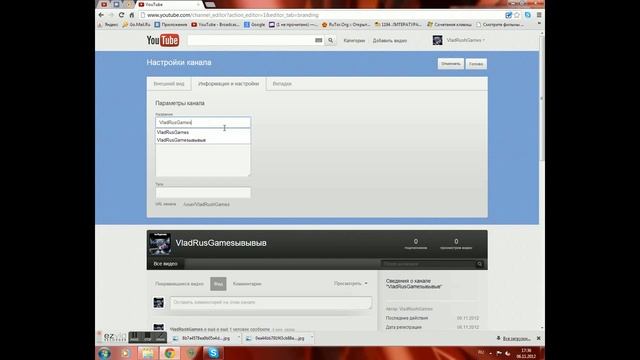The height and width of the screenshot is (360, 640).
Task: Open the Яндекс bookmark
Action: pyautogui.click(x=108, y=24)
